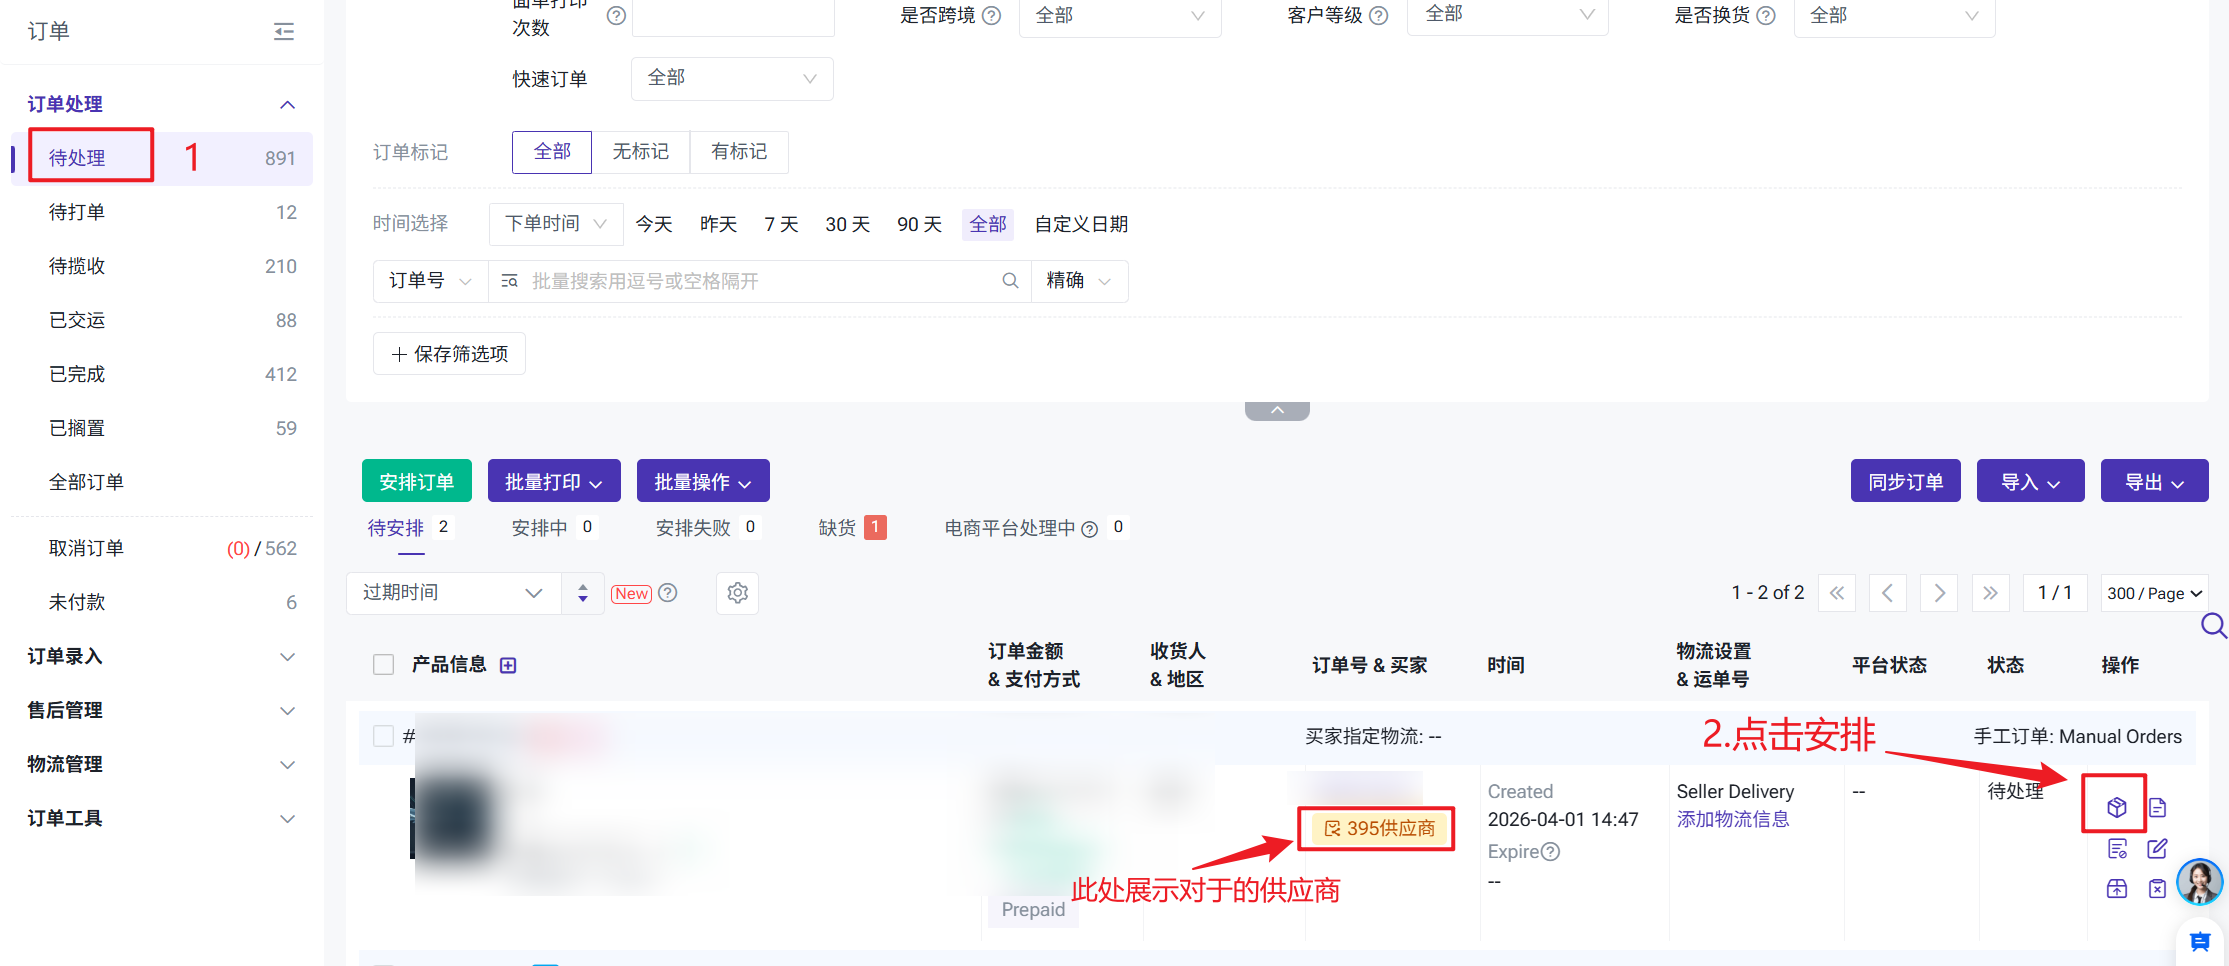This screenshot has height=966, width=2229.
Task: Expand the 售后管理 sidebar section
Action: [x=160, y=710]
